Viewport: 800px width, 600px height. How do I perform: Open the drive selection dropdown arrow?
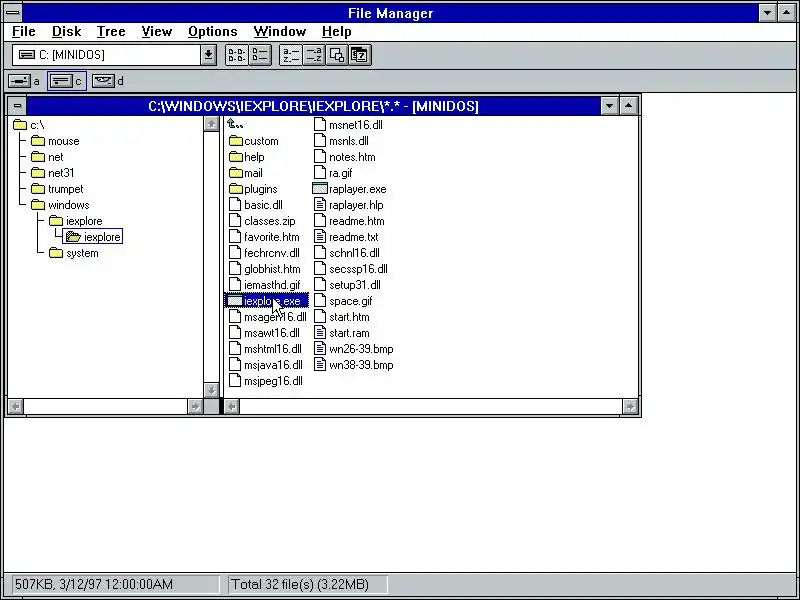click(x=208, y=55)
